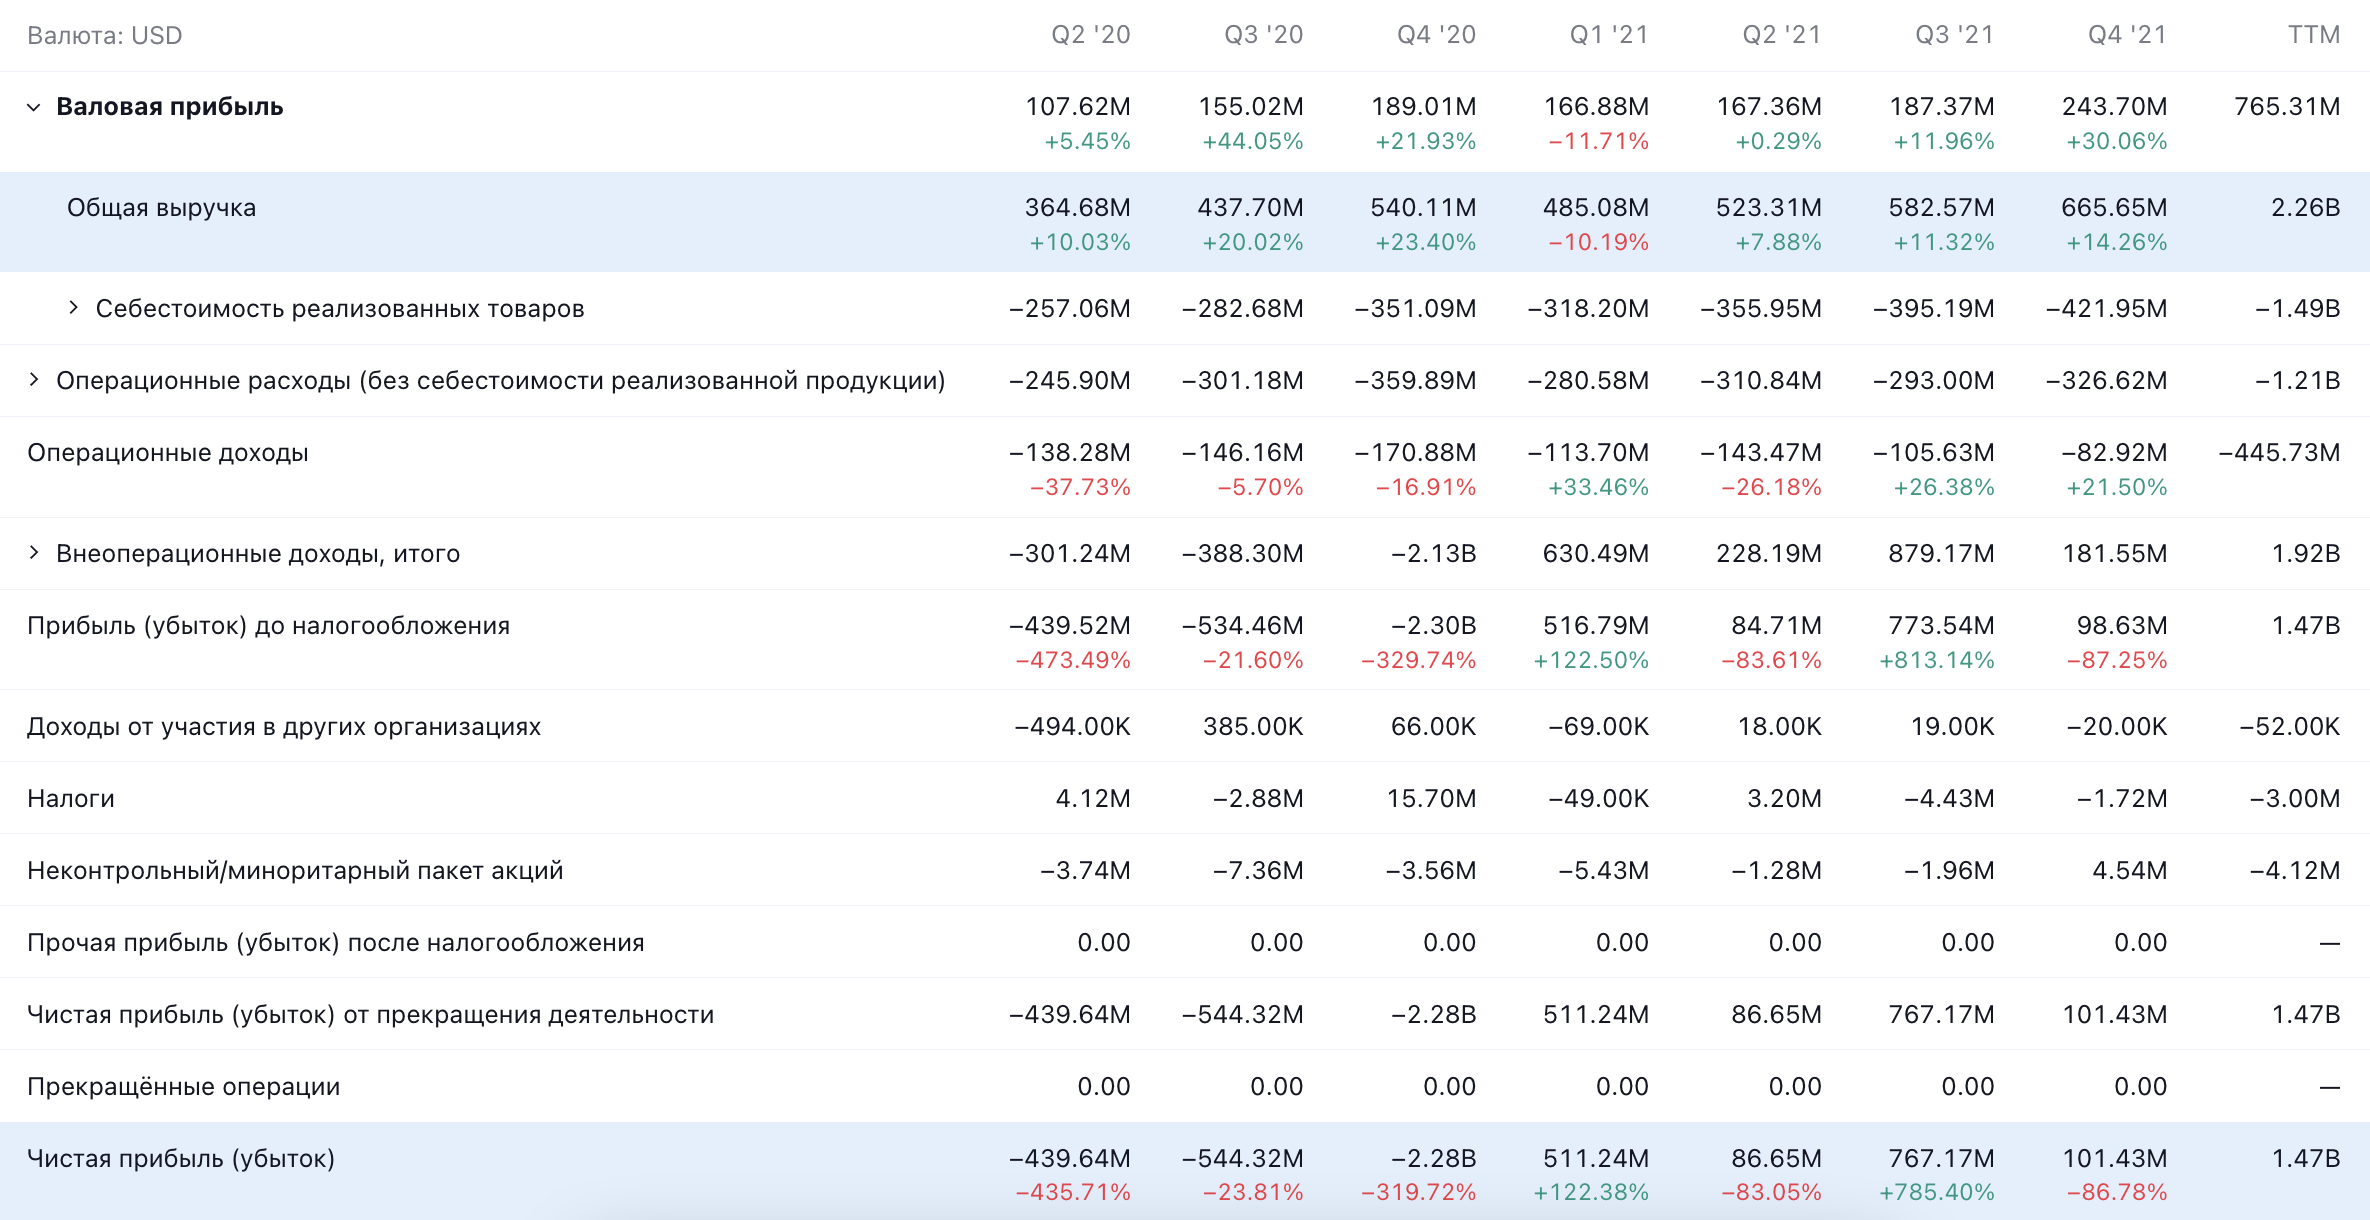
Task: Click equity income TTM −52.00K
Action: point(2290,726)
